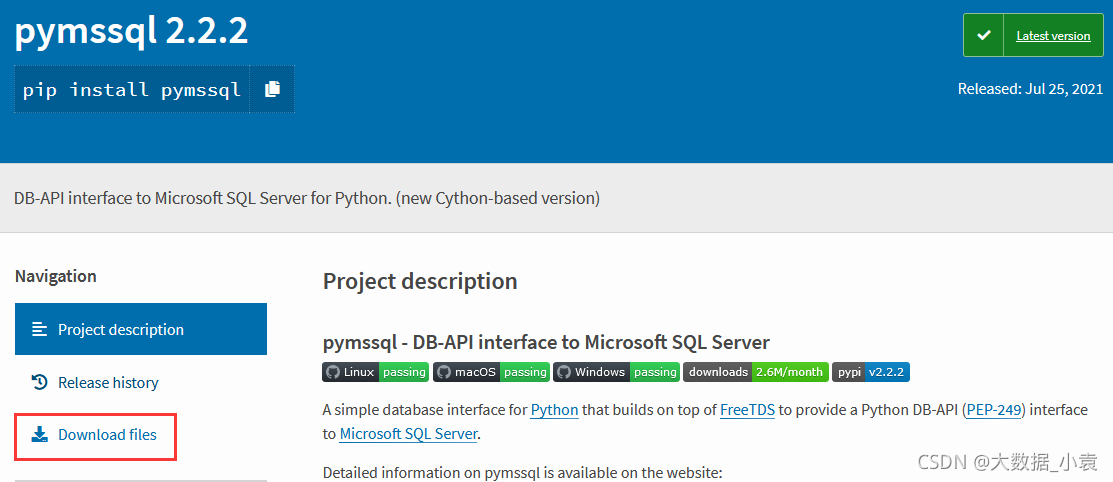The height and width of the screenshot is (482, 1113).
Task: Click the Released: Jul 25, 2021 text
Action: point(1030,89)
